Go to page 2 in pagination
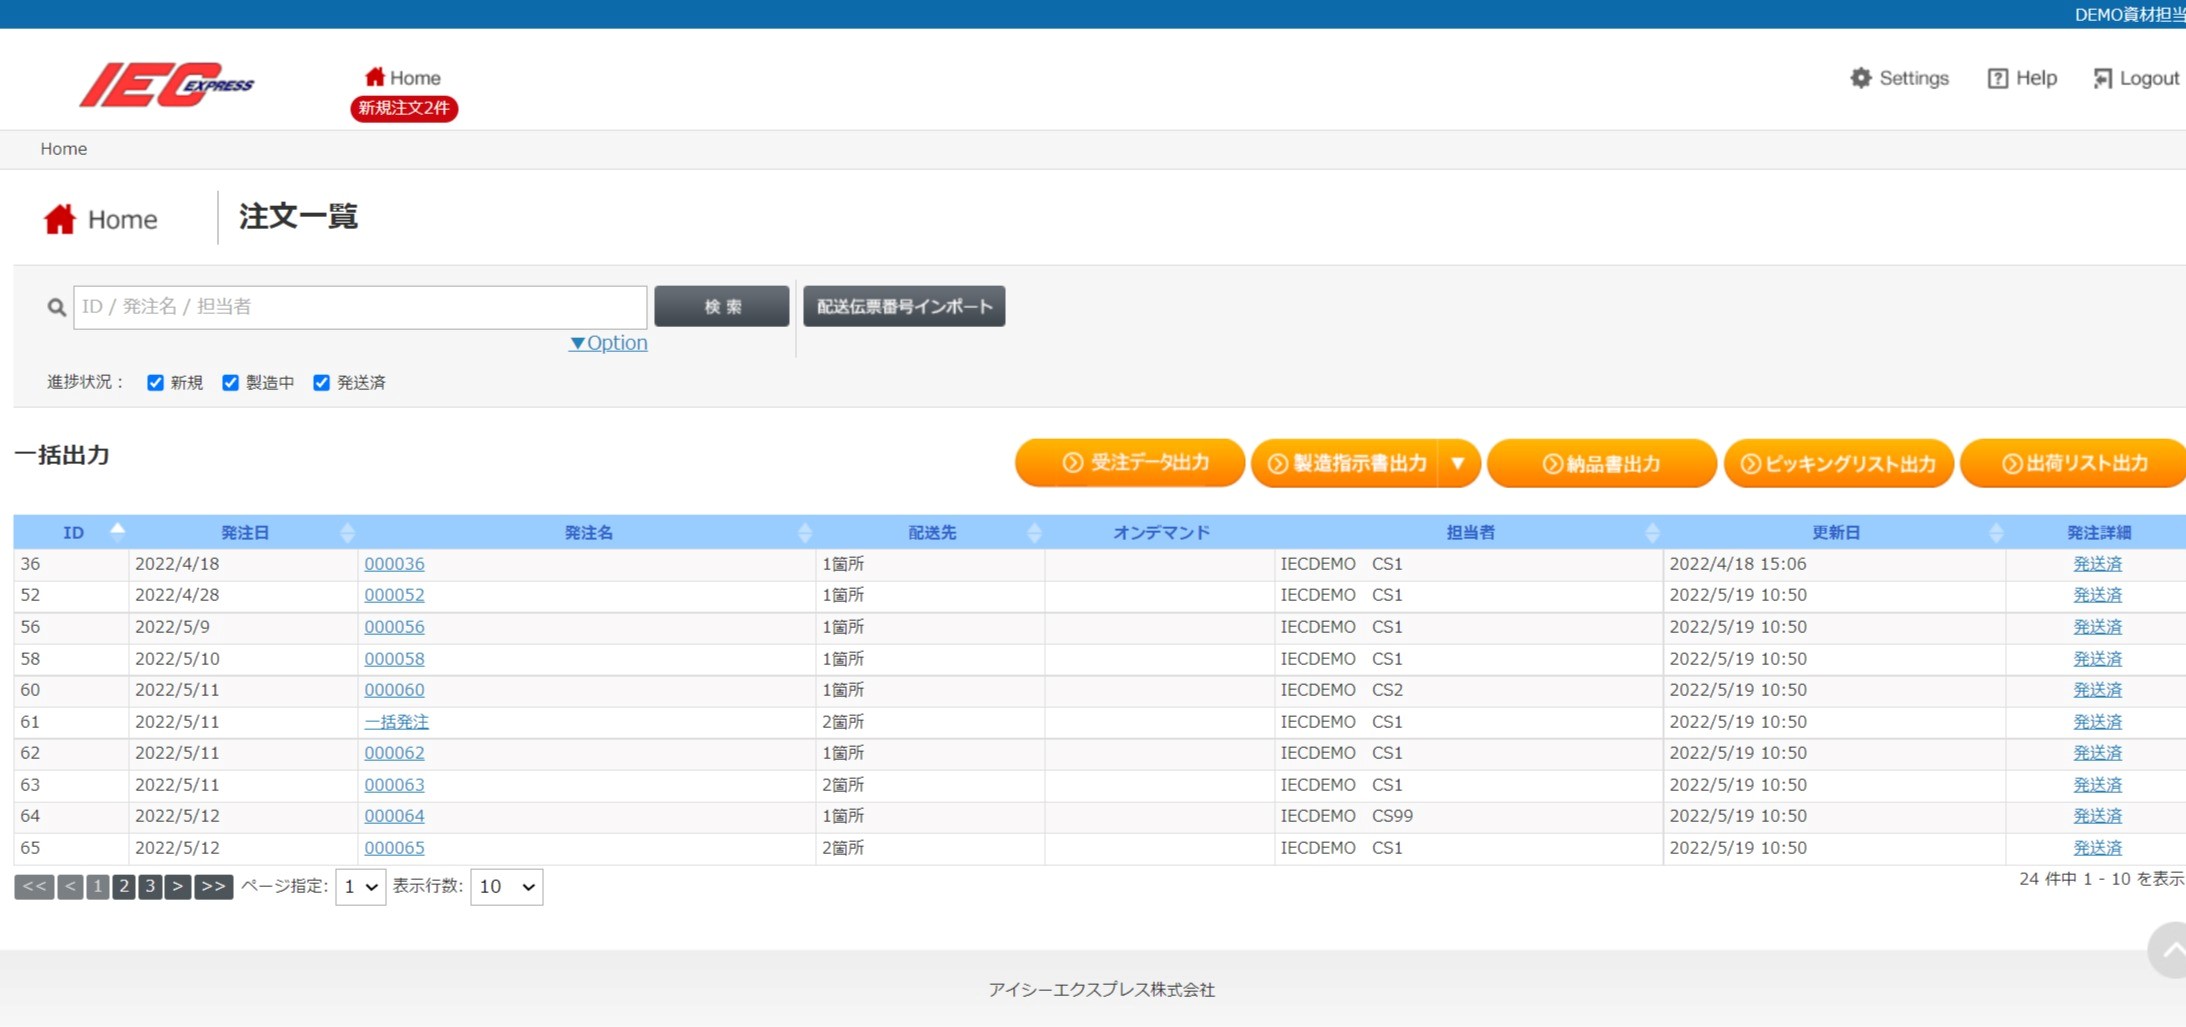This screenshot has height=1027, width=2186. [x=124, y=886]
